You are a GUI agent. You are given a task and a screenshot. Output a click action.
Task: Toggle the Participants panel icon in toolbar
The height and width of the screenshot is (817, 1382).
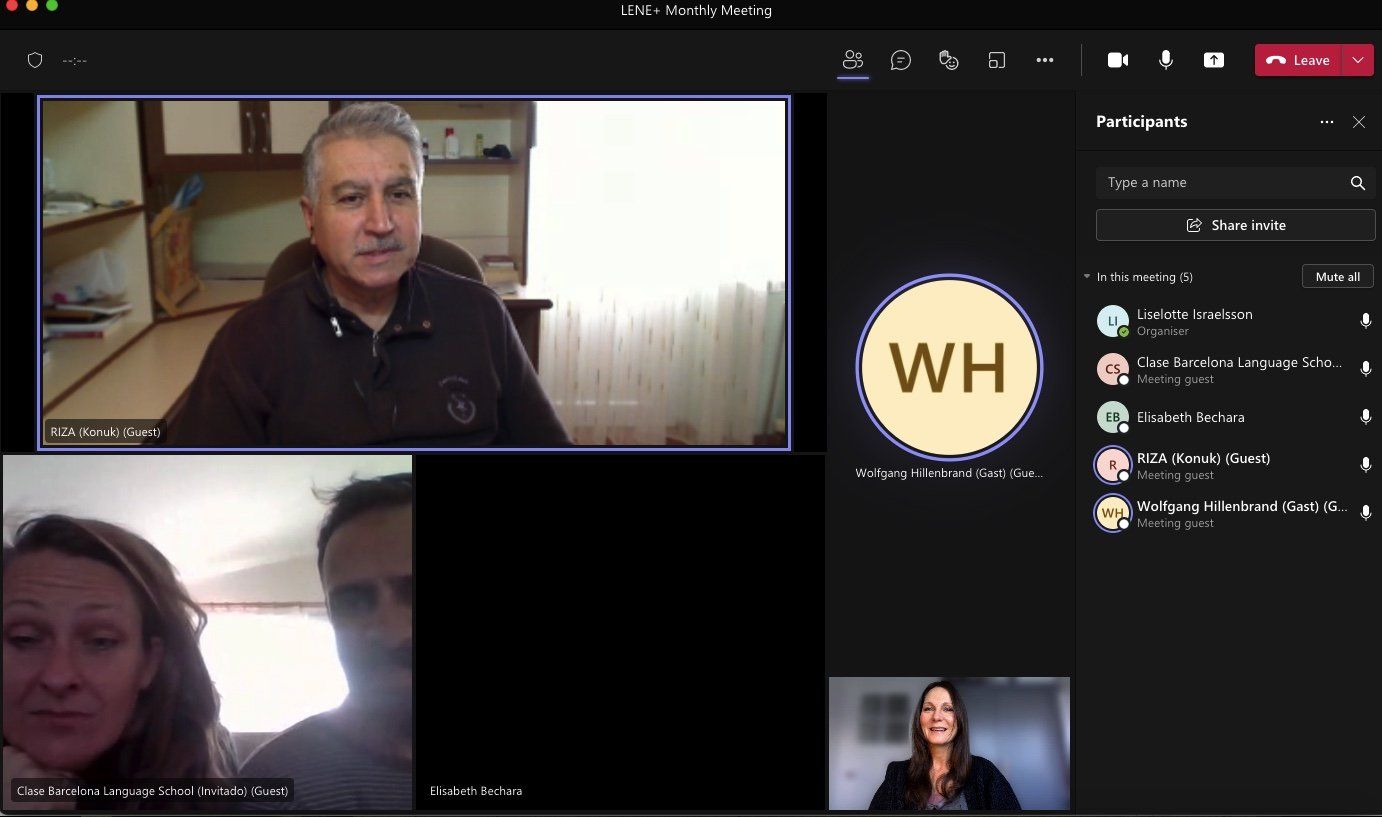coord(853,60)
